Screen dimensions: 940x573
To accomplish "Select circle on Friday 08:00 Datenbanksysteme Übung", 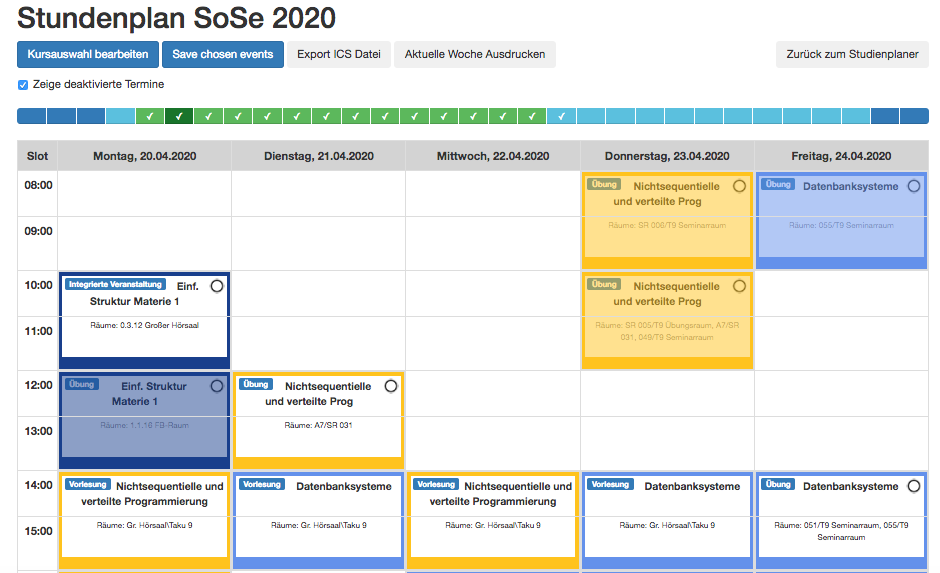I will [x=914, y=186].
